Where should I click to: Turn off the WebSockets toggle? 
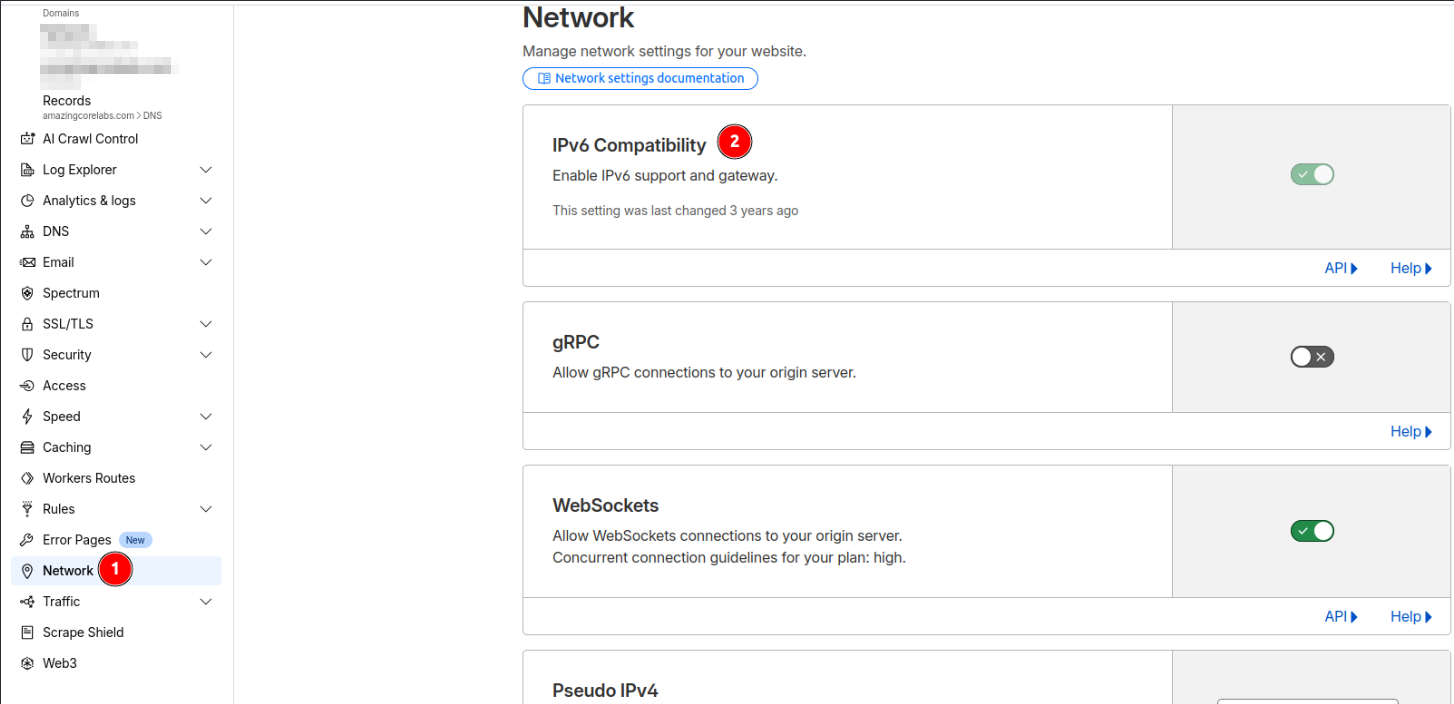1312,531
